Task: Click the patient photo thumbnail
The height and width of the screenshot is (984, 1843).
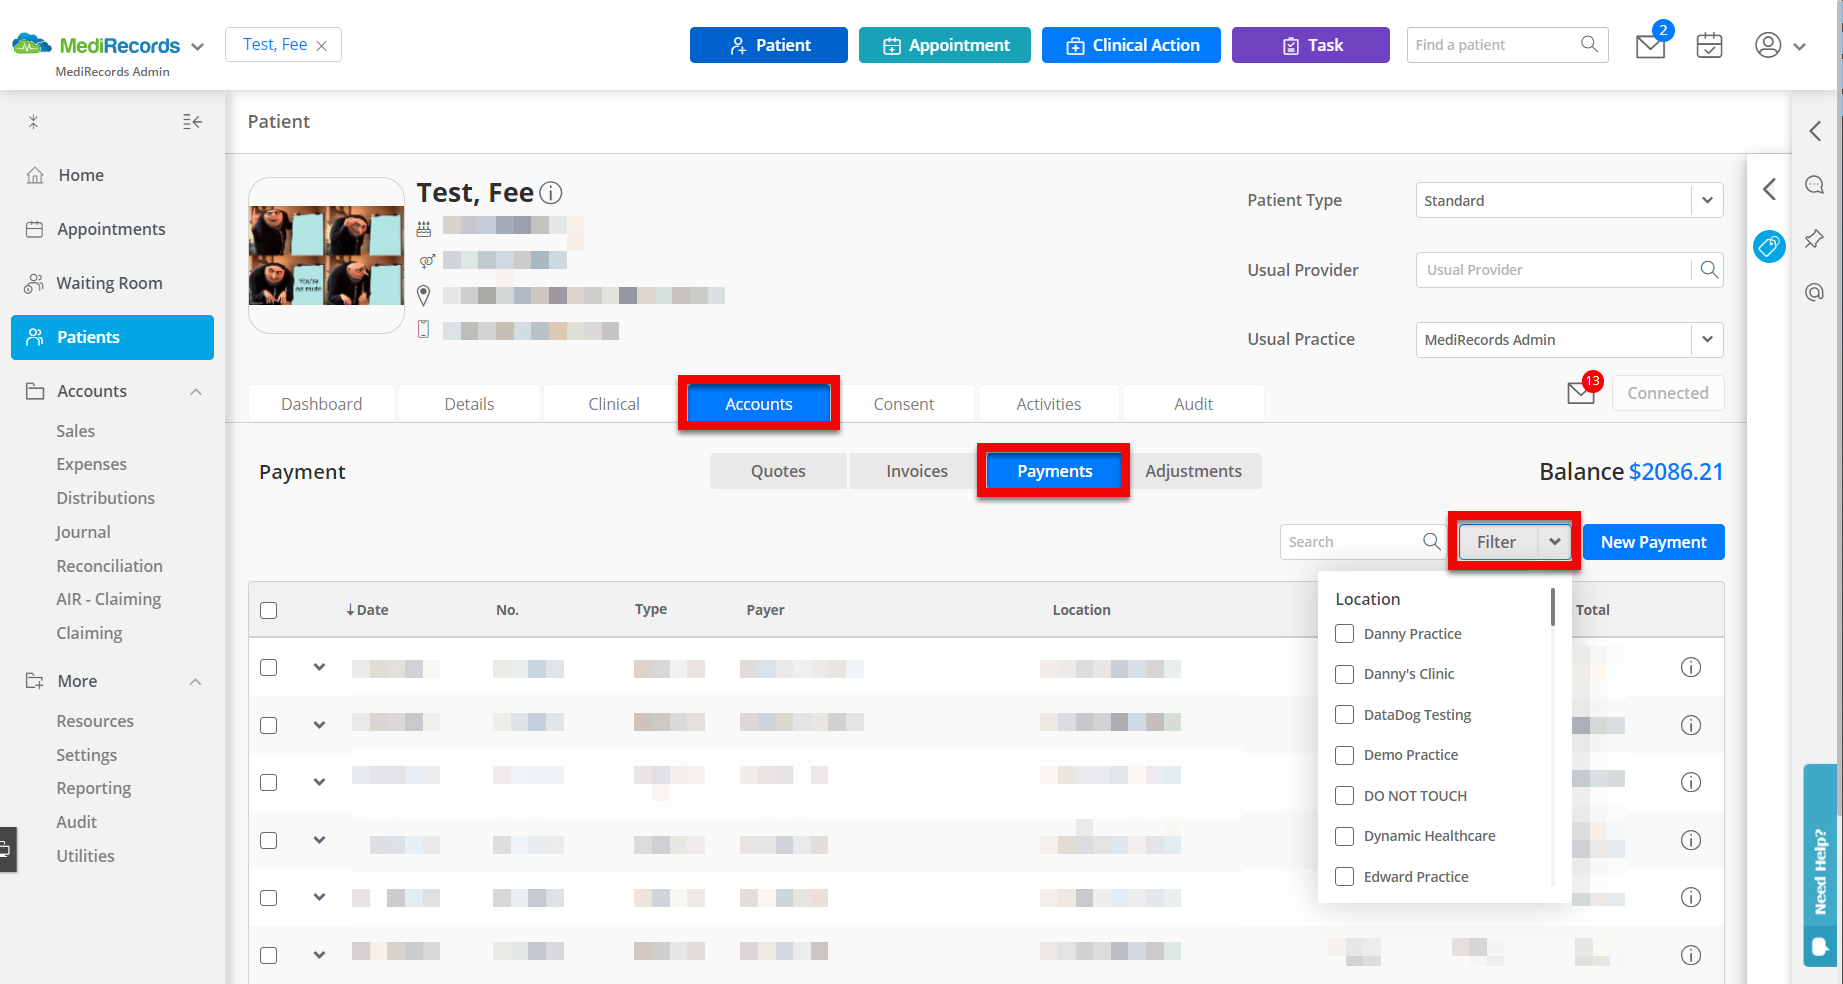Action: tap(327, 255)
